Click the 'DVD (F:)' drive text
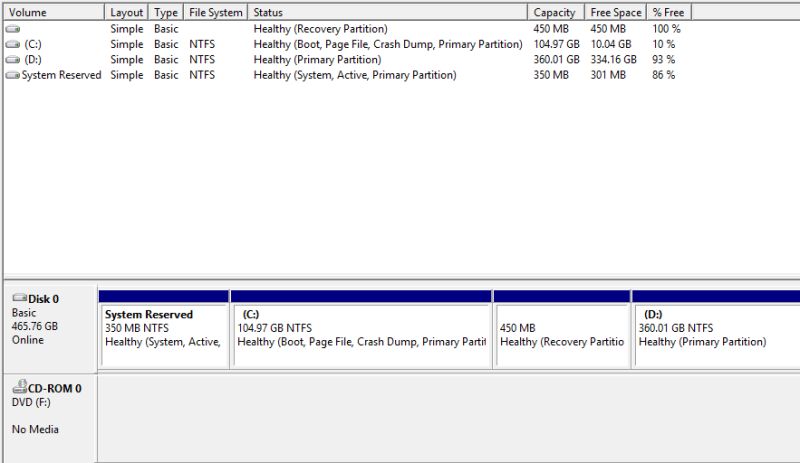Screen dimensions: 800x463 (x=31, y=402)
